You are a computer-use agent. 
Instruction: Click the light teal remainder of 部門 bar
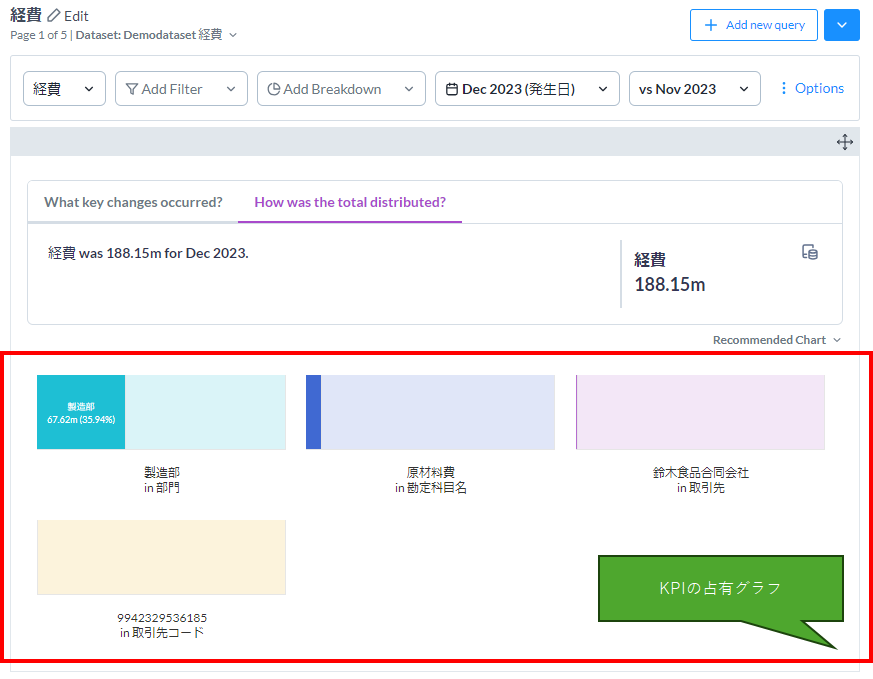pyautogui.click(x=205, y=412)
